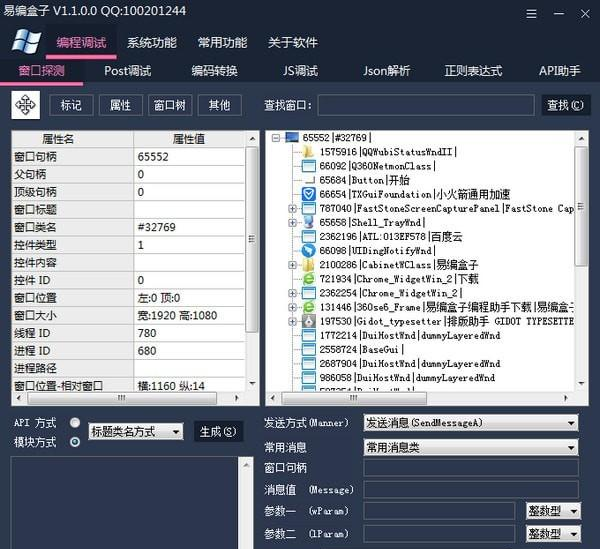Click window icon of 986058 DuiHostWnd

point(308,378)
